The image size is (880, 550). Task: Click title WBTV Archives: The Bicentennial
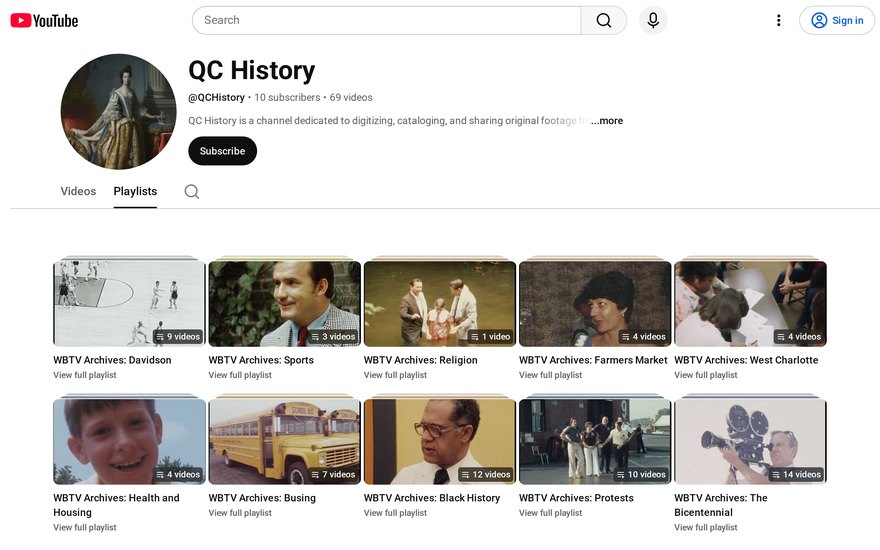(721, 505)
